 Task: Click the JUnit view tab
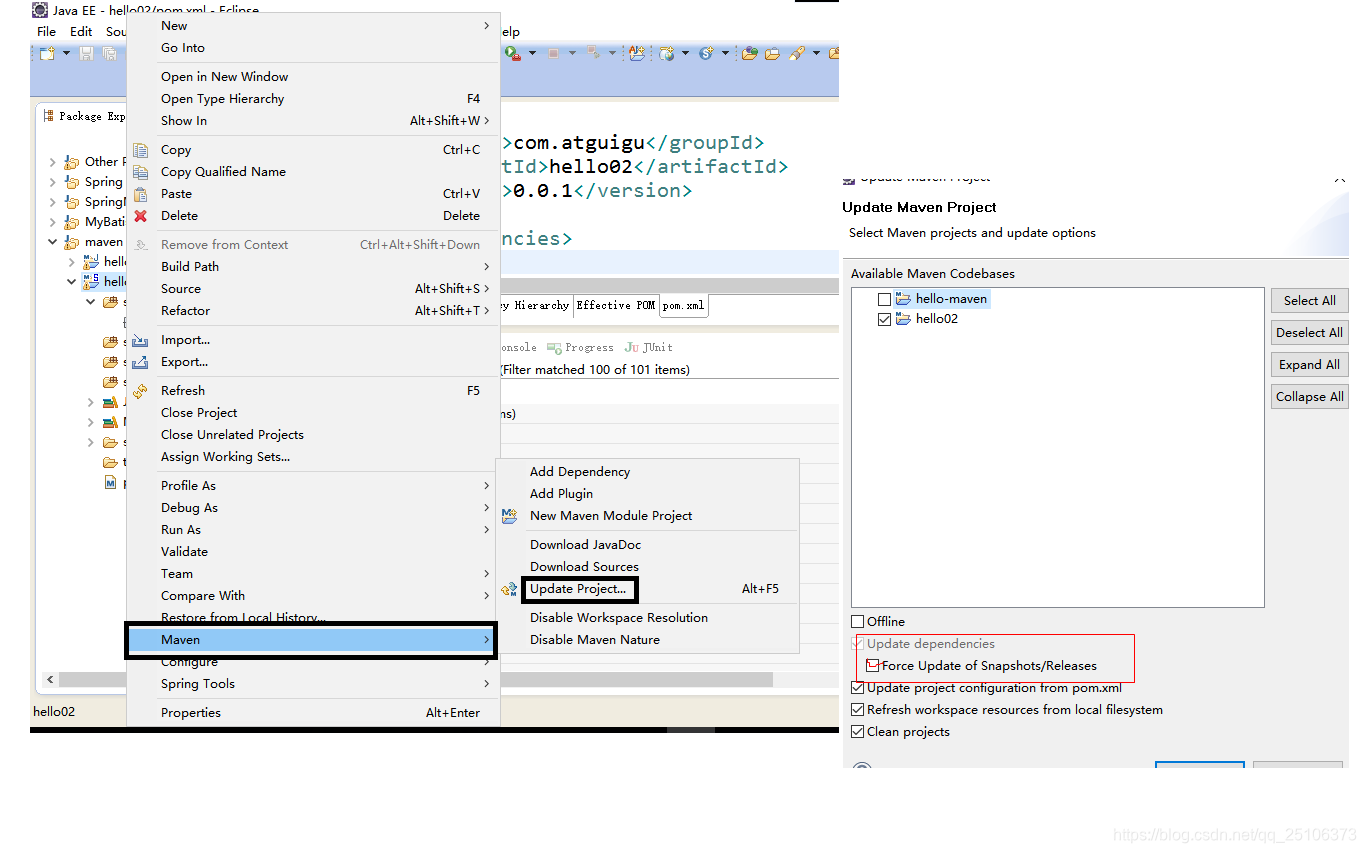pos(649,348)
